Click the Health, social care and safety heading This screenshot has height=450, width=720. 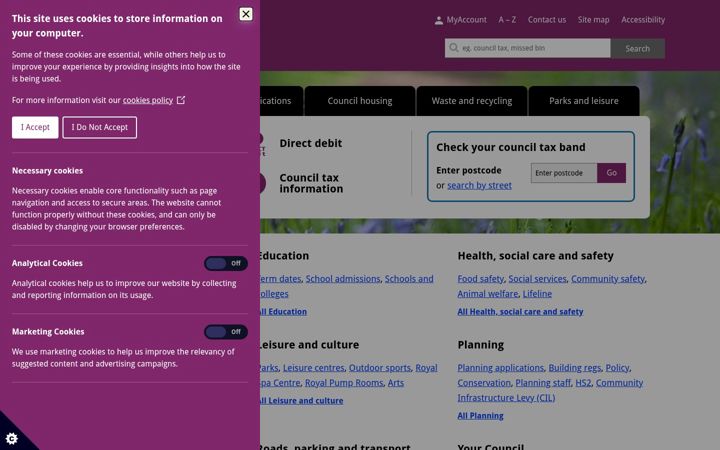535,256
